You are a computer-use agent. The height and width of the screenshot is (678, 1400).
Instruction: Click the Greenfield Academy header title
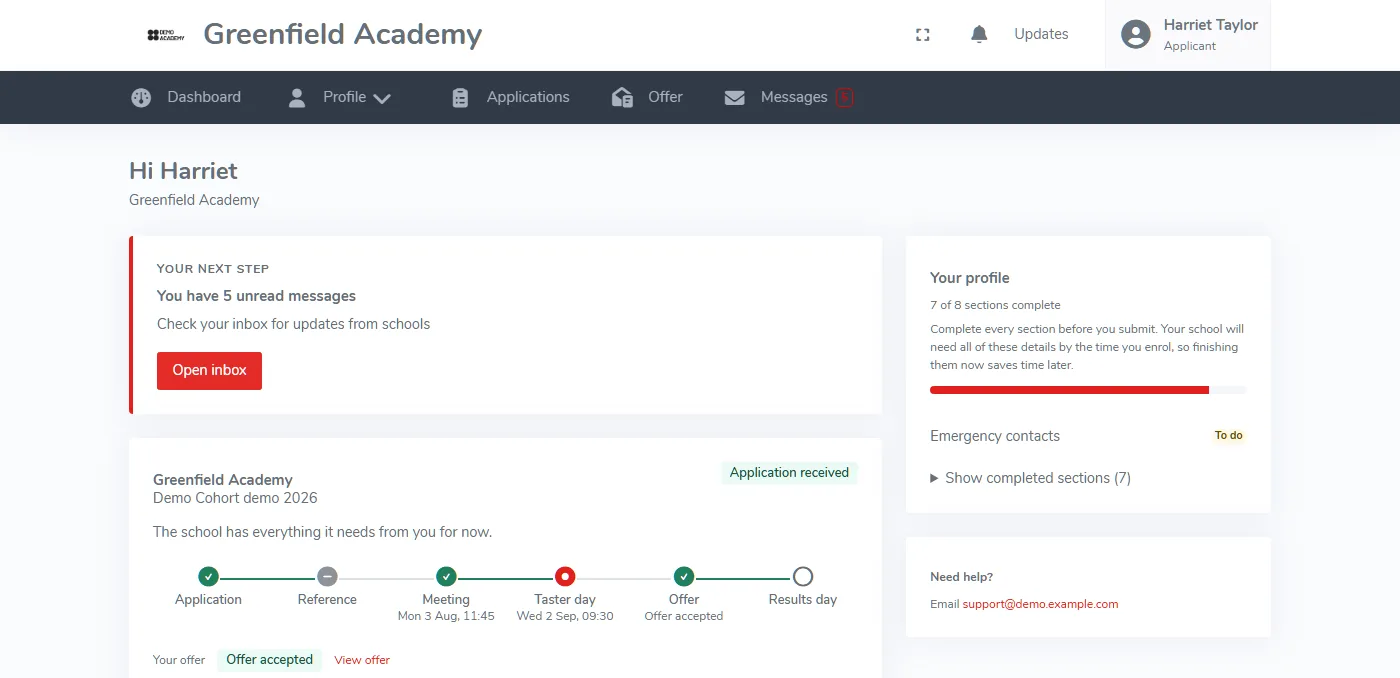click(342, 35)
